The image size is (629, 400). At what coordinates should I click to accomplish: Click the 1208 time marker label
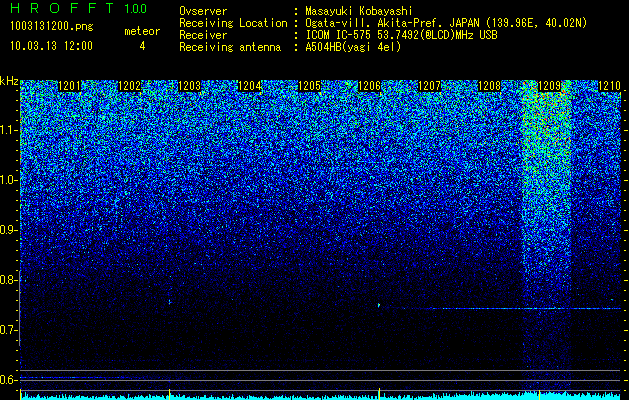[489, 86]
